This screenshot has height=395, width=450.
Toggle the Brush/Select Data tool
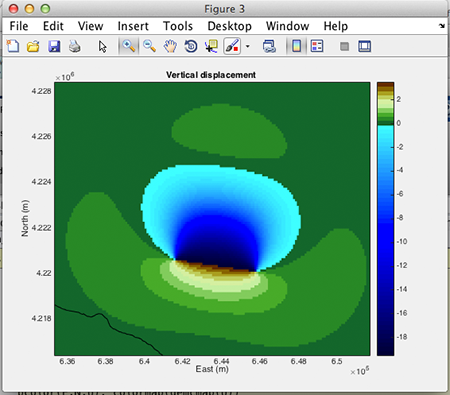232,46
